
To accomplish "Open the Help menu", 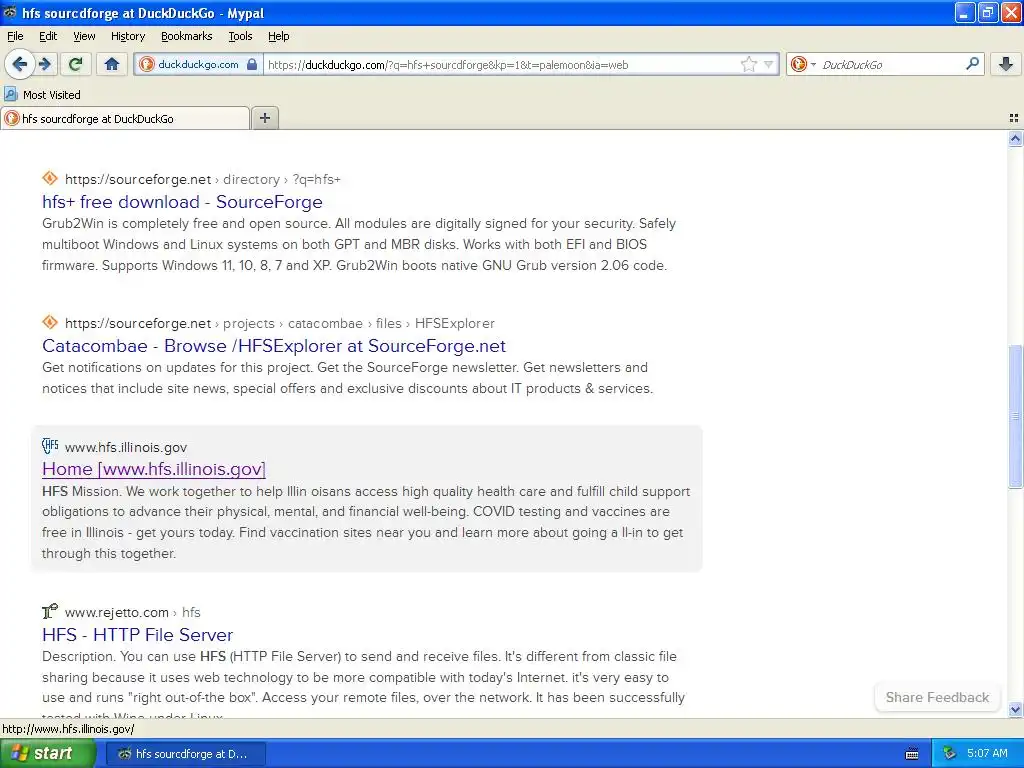I will (278, 36).
